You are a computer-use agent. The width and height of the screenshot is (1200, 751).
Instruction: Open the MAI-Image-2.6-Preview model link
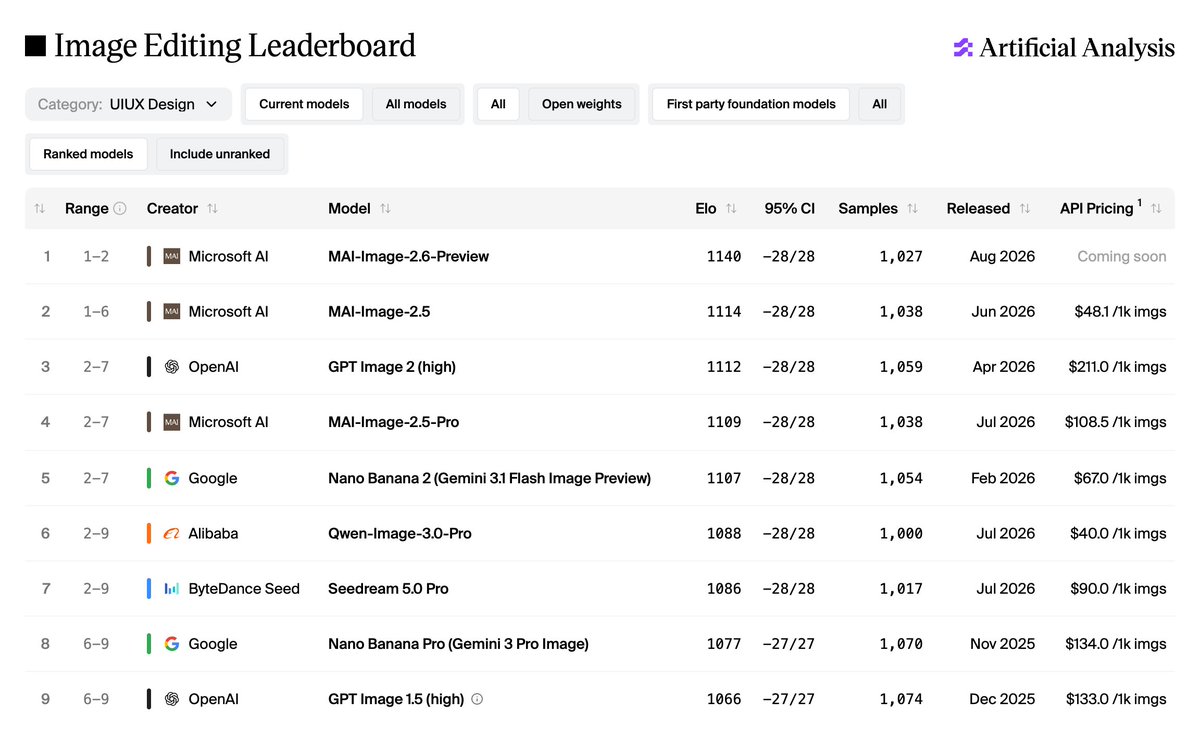[408, 256]
